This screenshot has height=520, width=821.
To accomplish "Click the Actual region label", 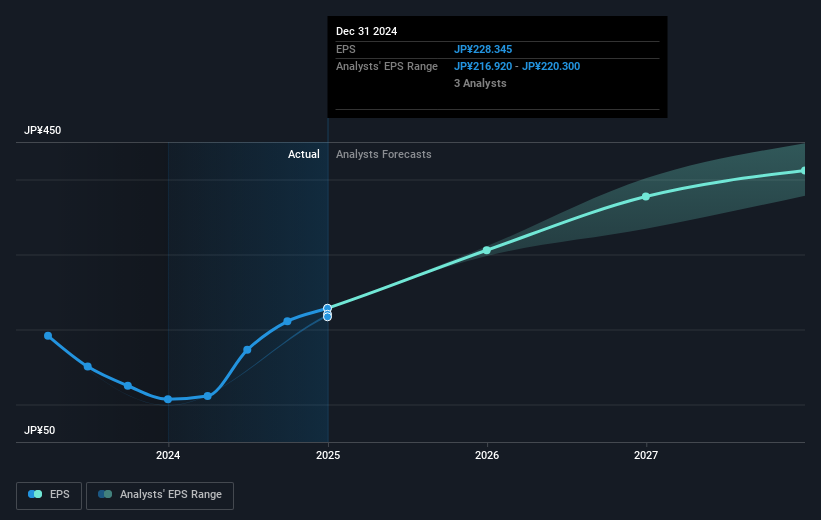I will [x=304, y=154].
